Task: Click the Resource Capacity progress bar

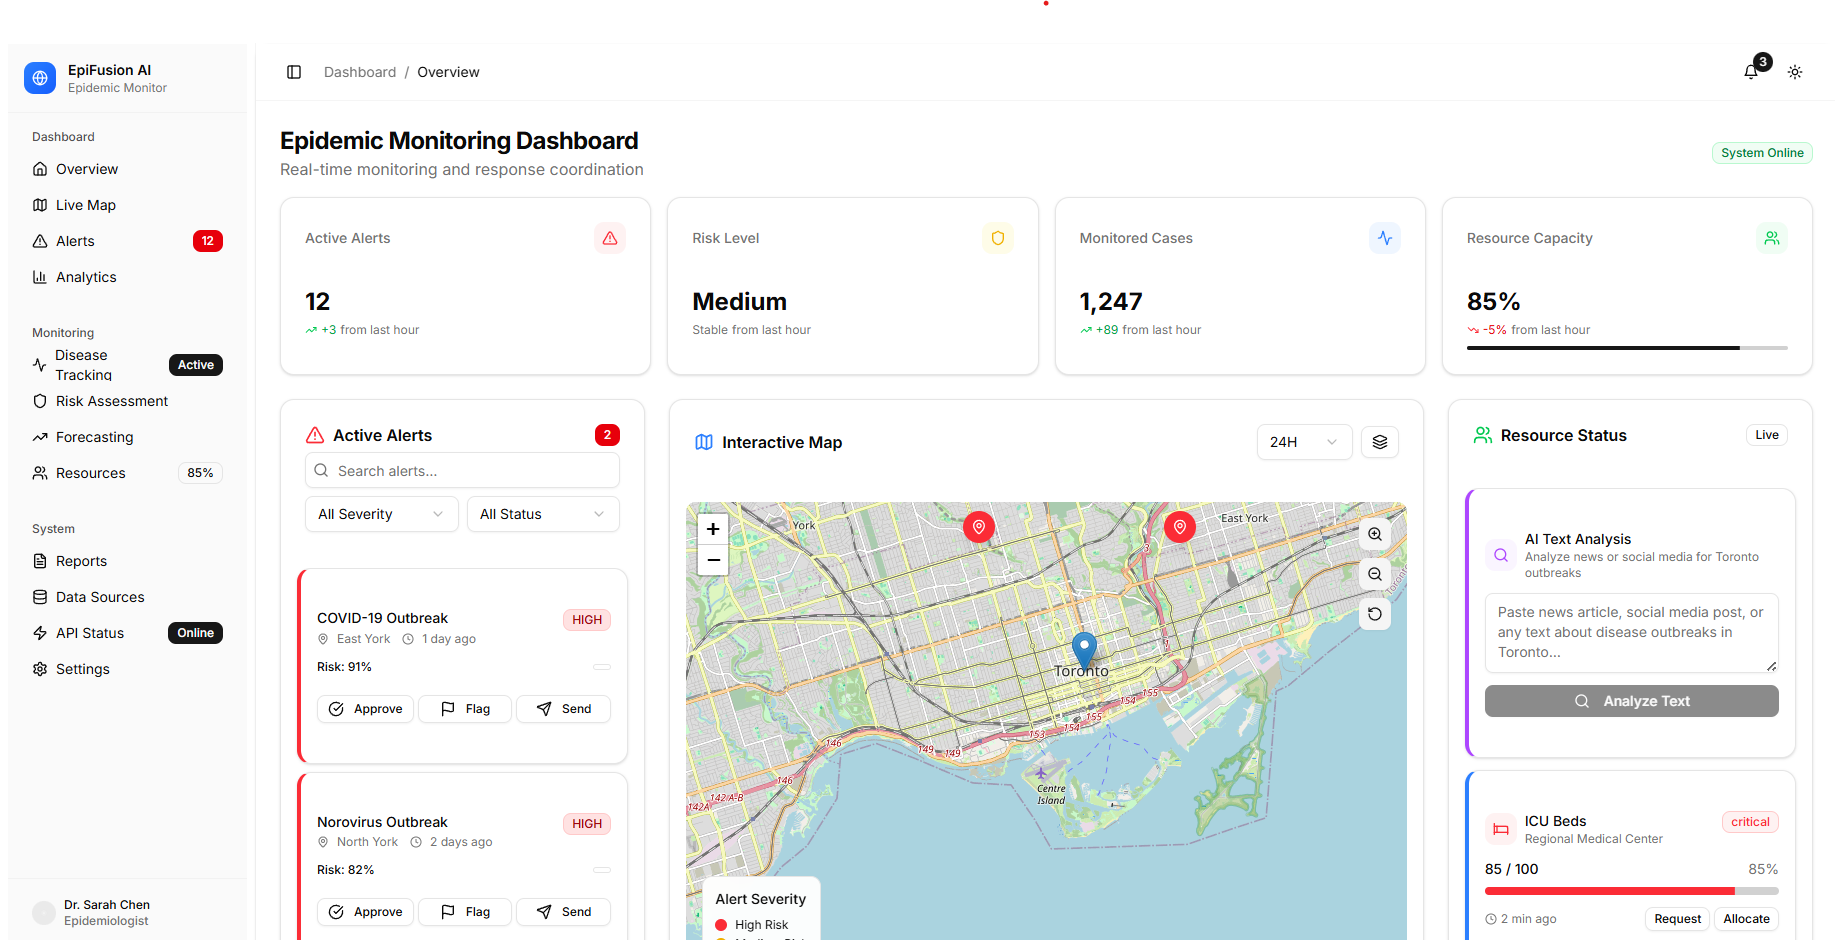Action: (1627, 348)
